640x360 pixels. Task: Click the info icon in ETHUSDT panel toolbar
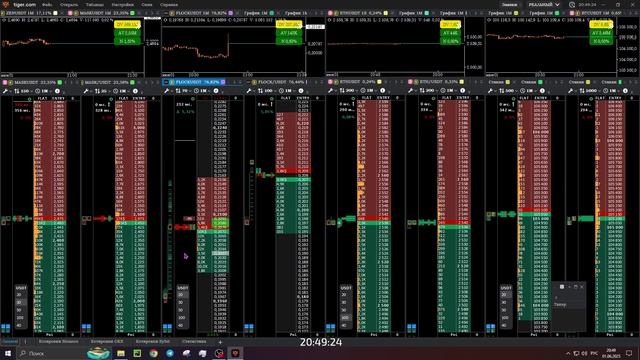(x=382, y=91)
